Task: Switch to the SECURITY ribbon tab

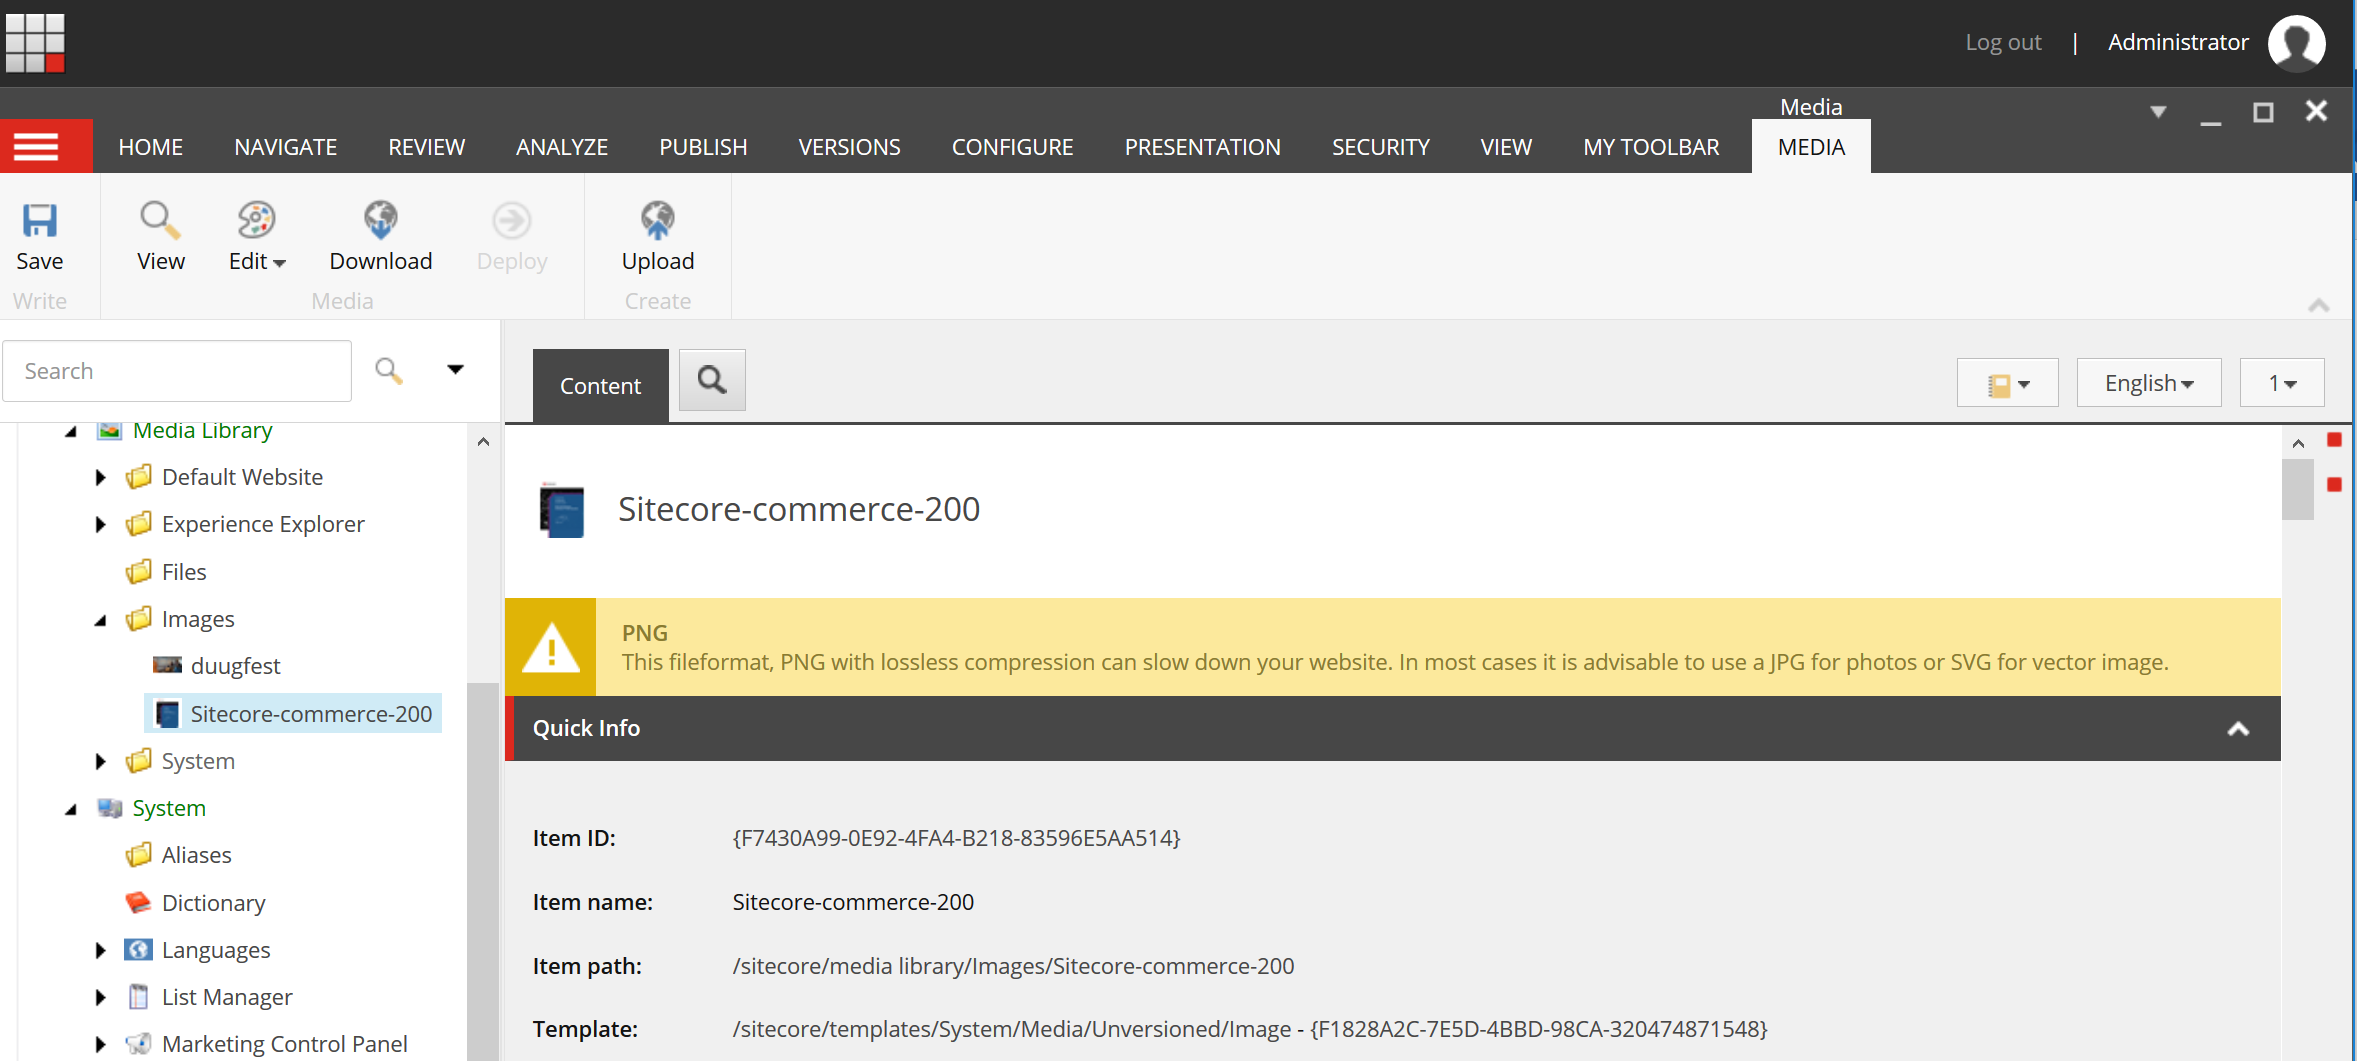Action: (1380, 147)
